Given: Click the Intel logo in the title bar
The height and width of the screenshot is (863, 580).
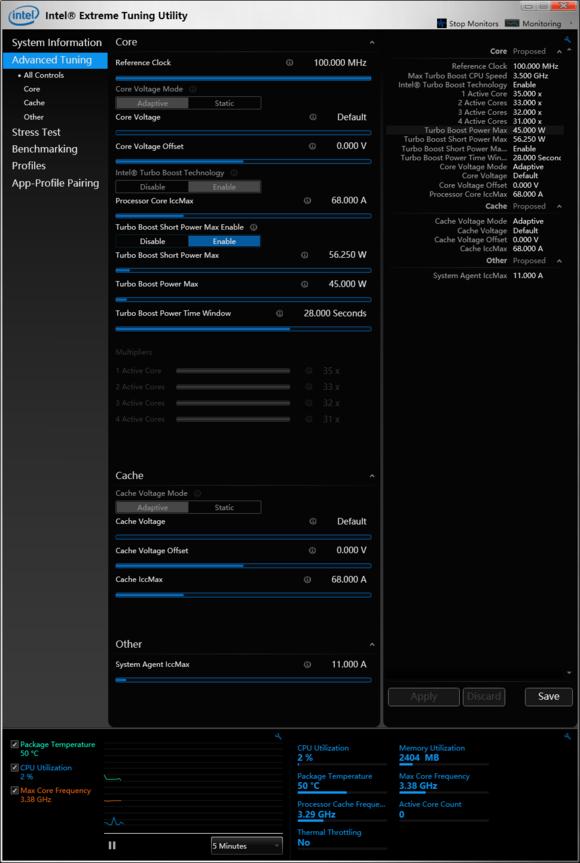Looking at the screenshot, I should 23,15.
